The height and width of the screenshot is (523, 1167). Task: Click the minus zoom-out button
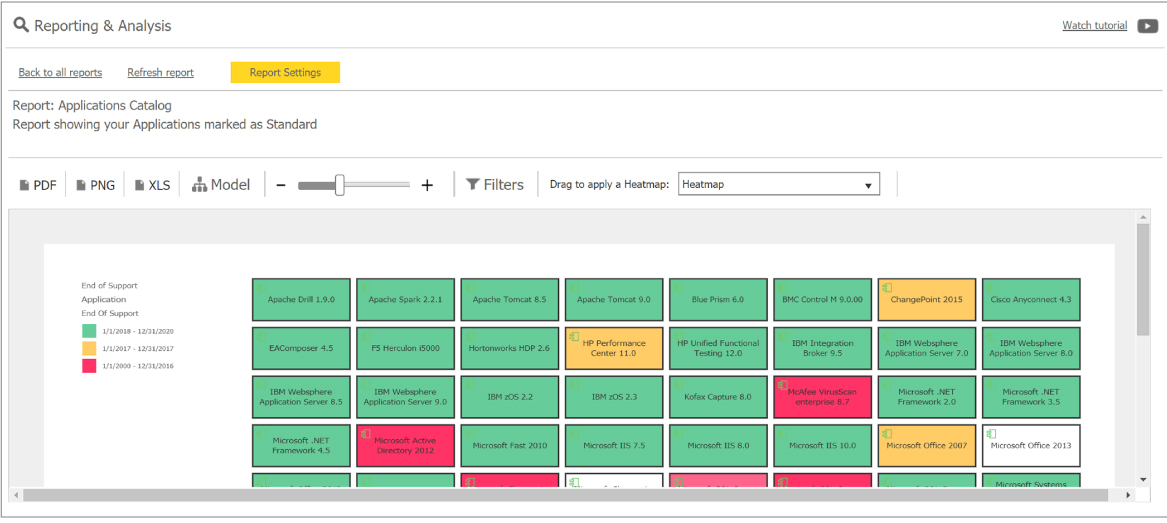click(x=281, y=185)
